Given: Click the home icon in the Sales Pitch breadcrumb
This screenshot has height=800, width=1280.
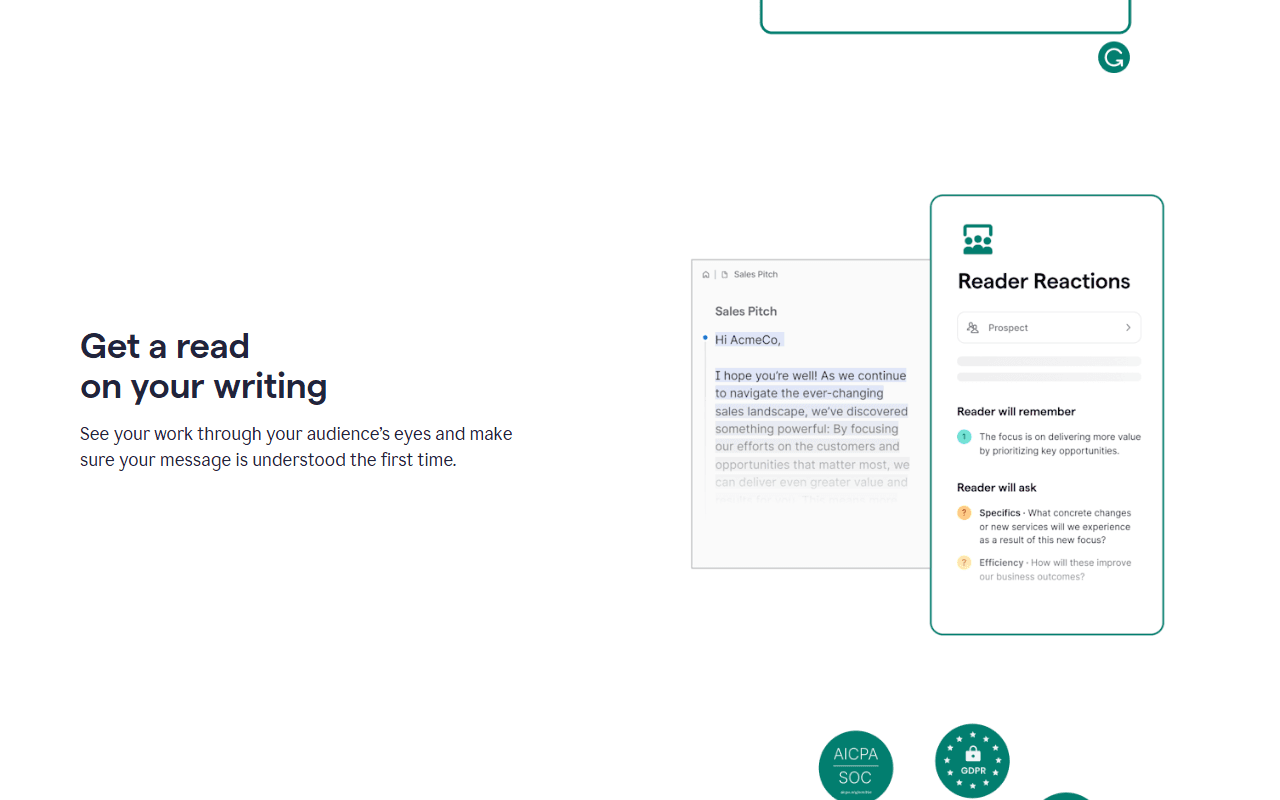Looking at the screenshot, I should pos(706,274).
